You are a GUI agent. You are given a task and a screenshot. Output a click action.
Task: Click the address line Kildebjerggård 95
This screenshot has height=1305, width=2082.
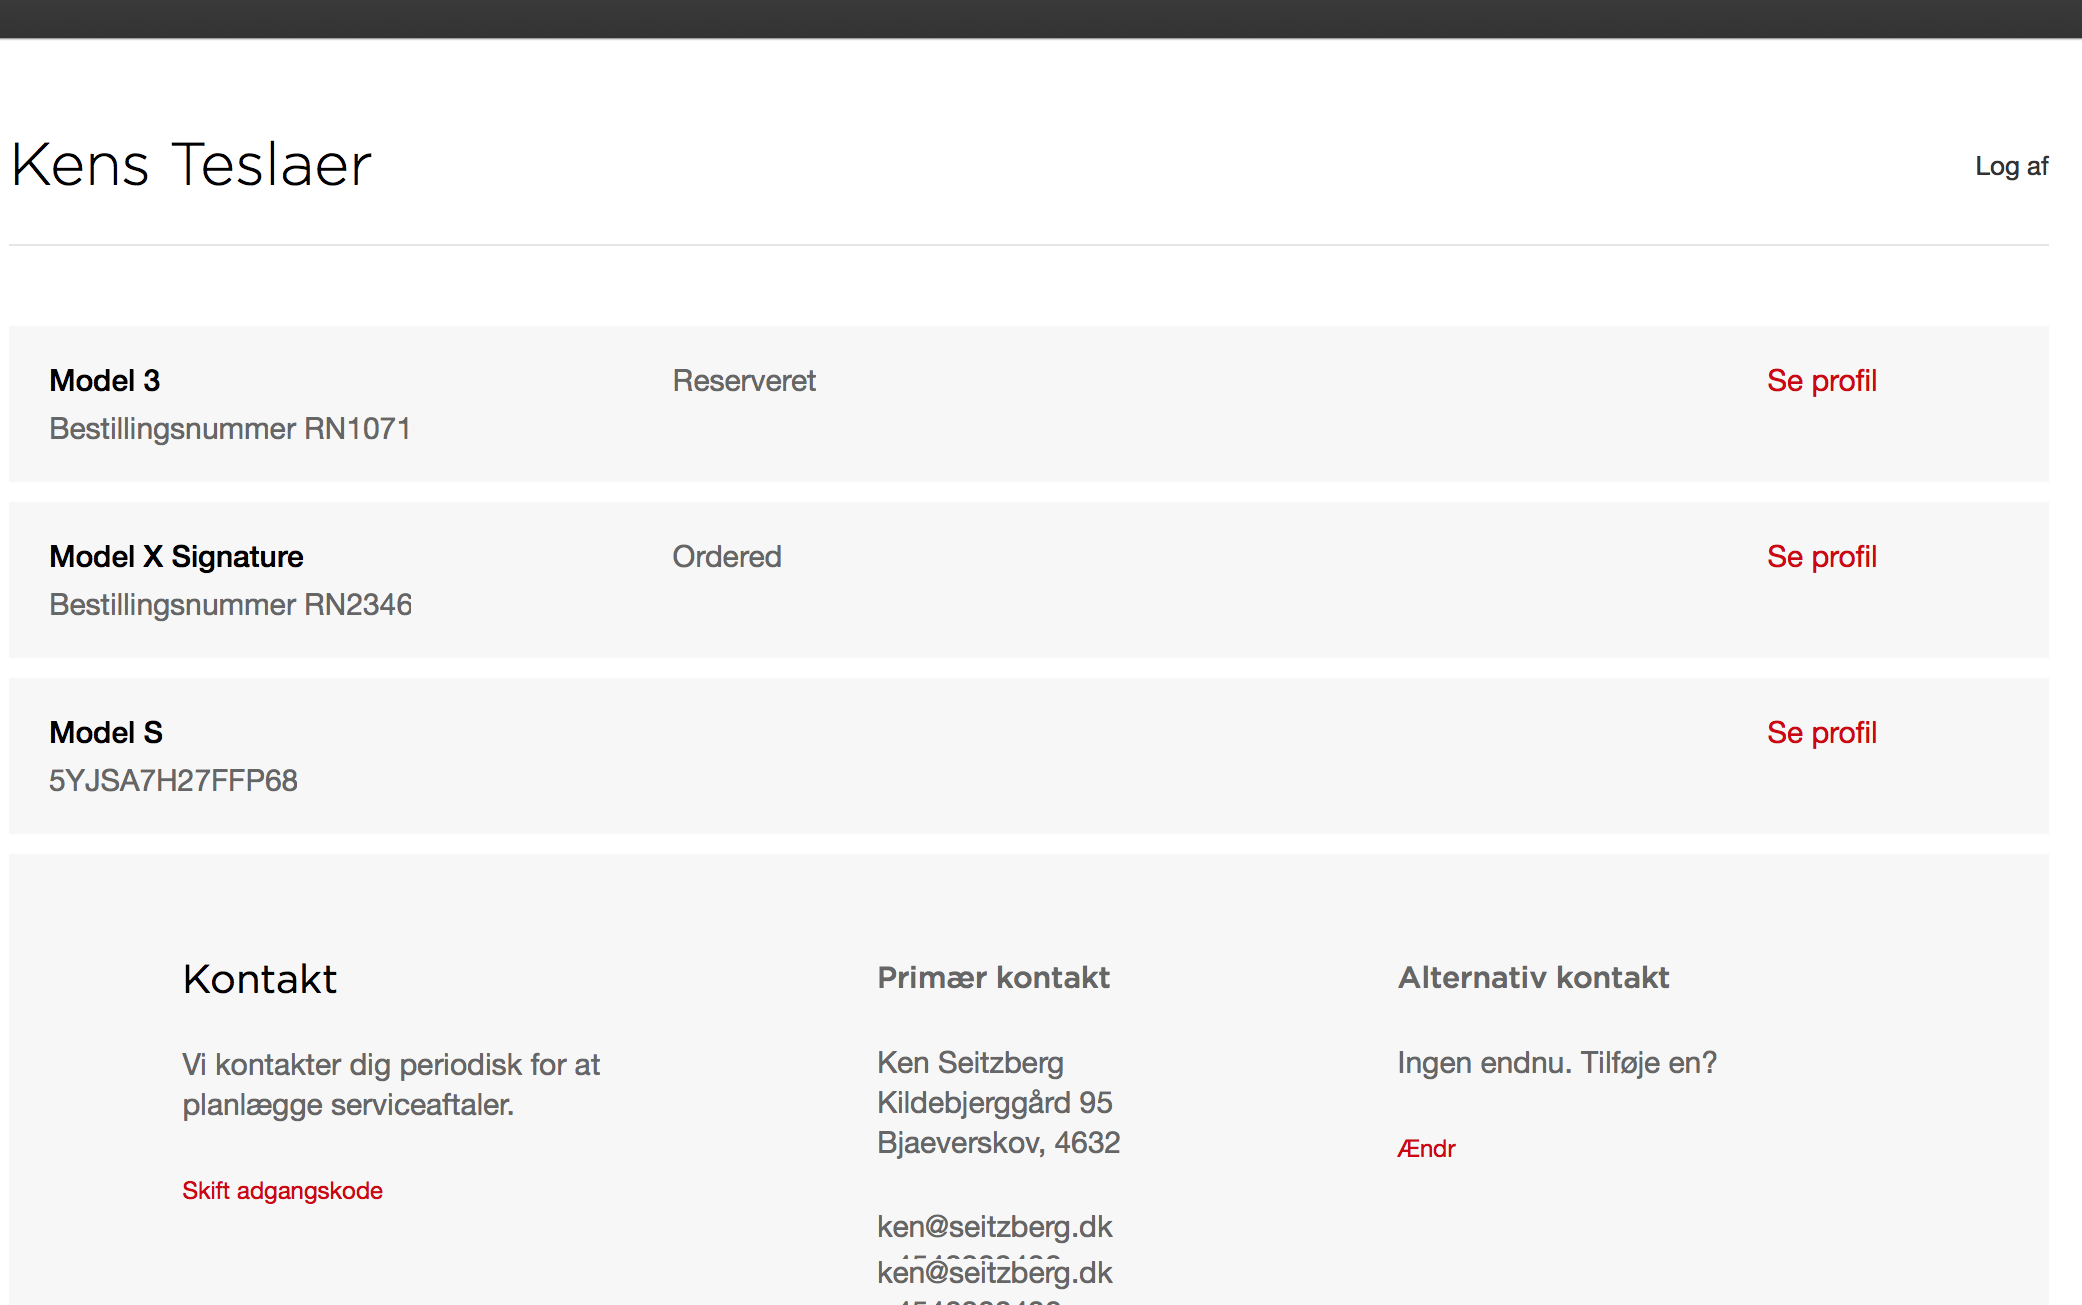point(995,1103)
